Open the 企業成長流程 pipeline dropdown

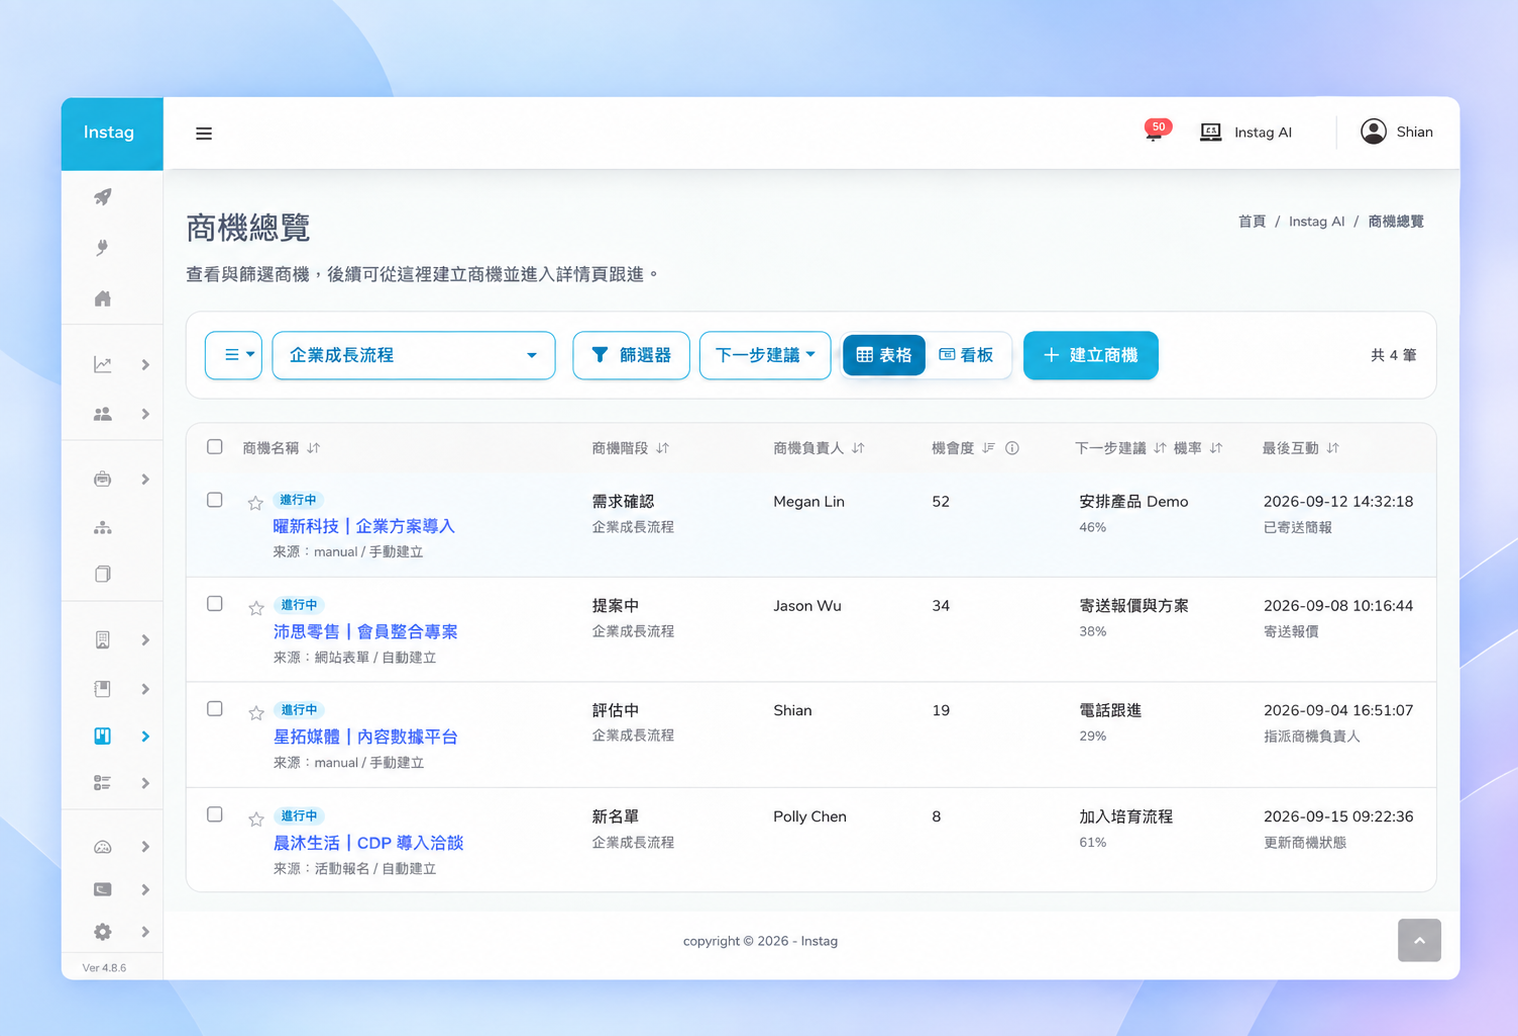click(x=413, y=355)
